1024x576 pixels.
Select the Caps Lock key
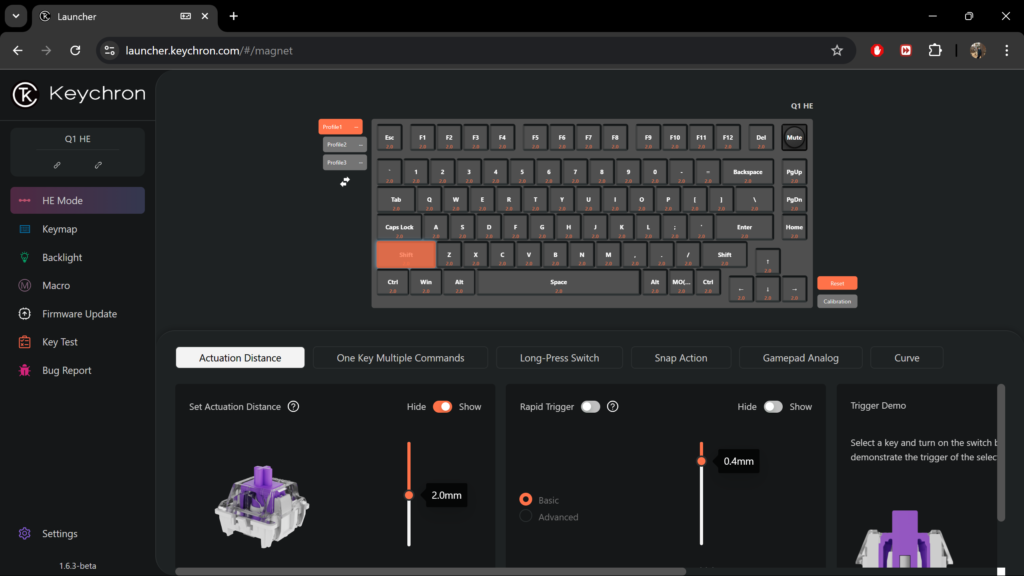tap(399, 228)
